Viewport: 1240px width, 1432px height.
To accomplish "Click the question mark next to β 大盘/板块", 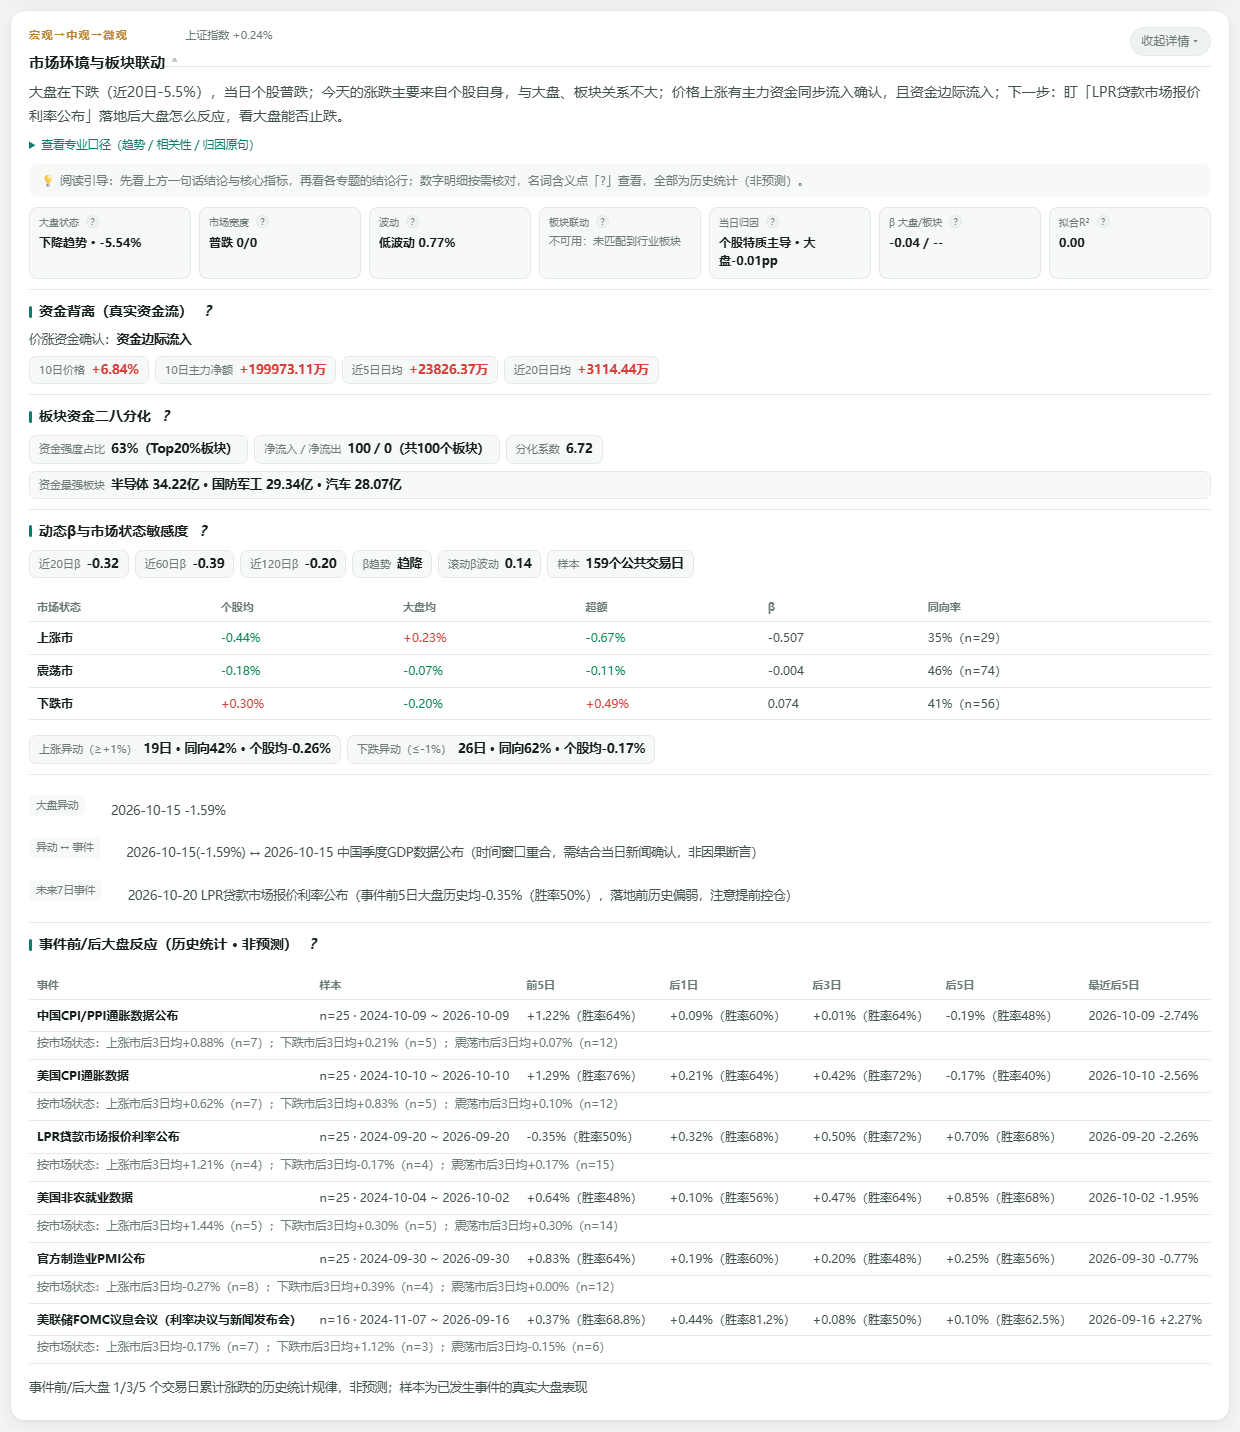I will tap(956, 222).
